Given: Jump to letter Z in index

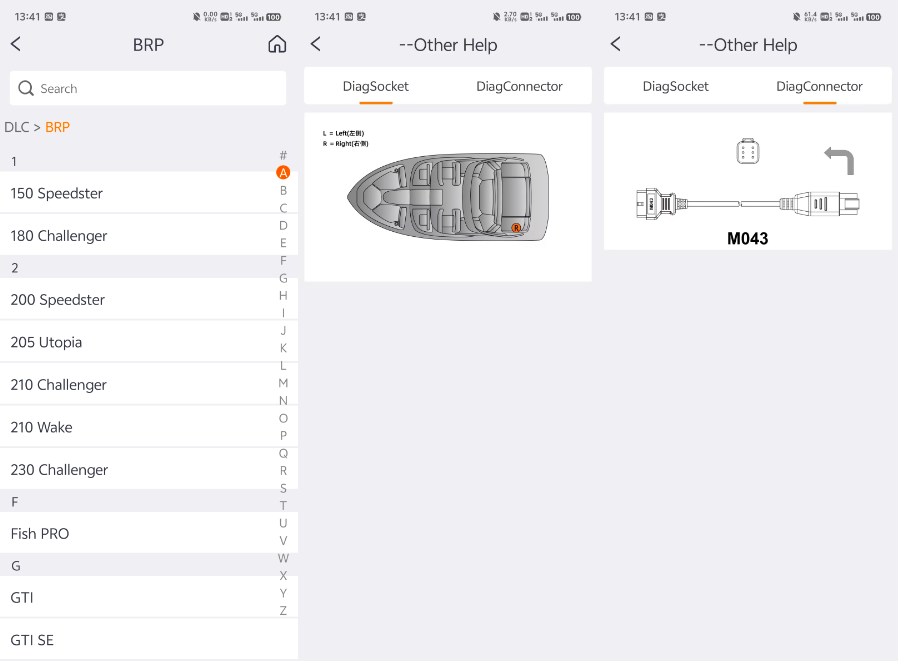Looking at the screenshot, I should click(x=283, y=611).
